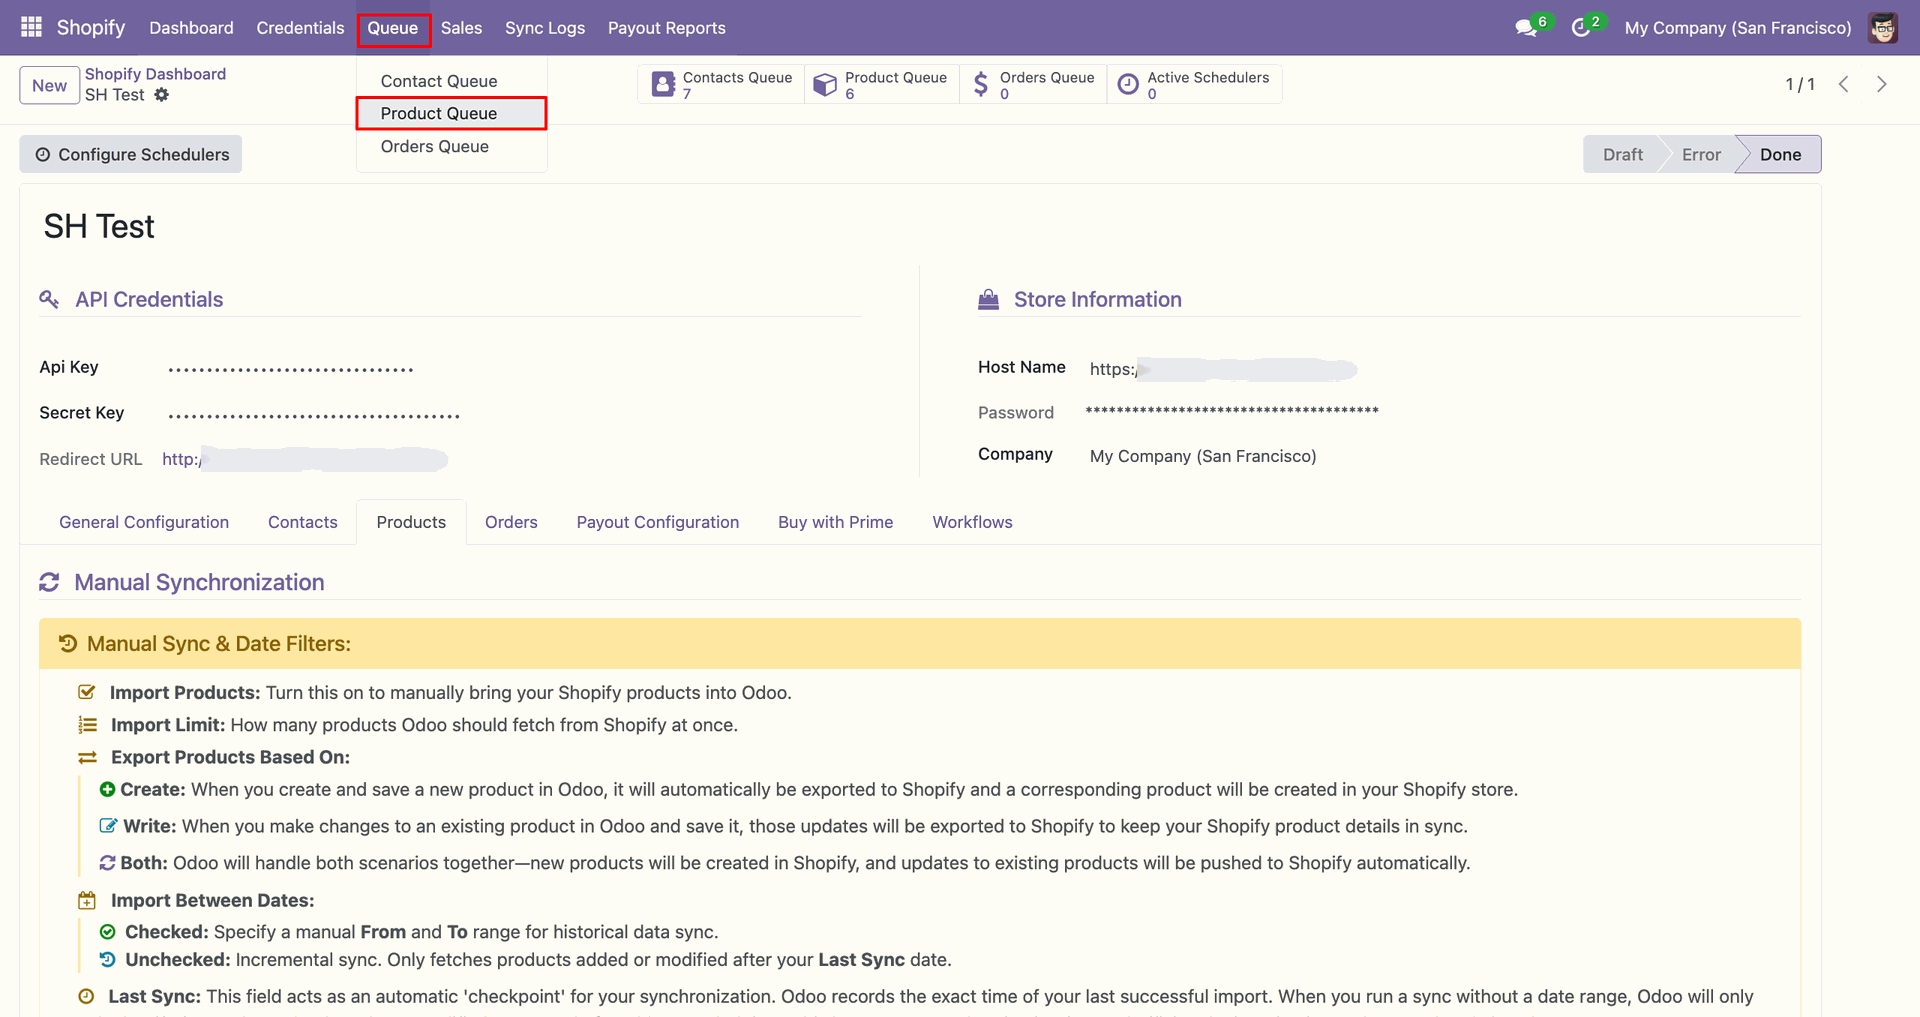
Task: Open Shopify Dashboard breadcrumb link
Action: pos(155,74)
